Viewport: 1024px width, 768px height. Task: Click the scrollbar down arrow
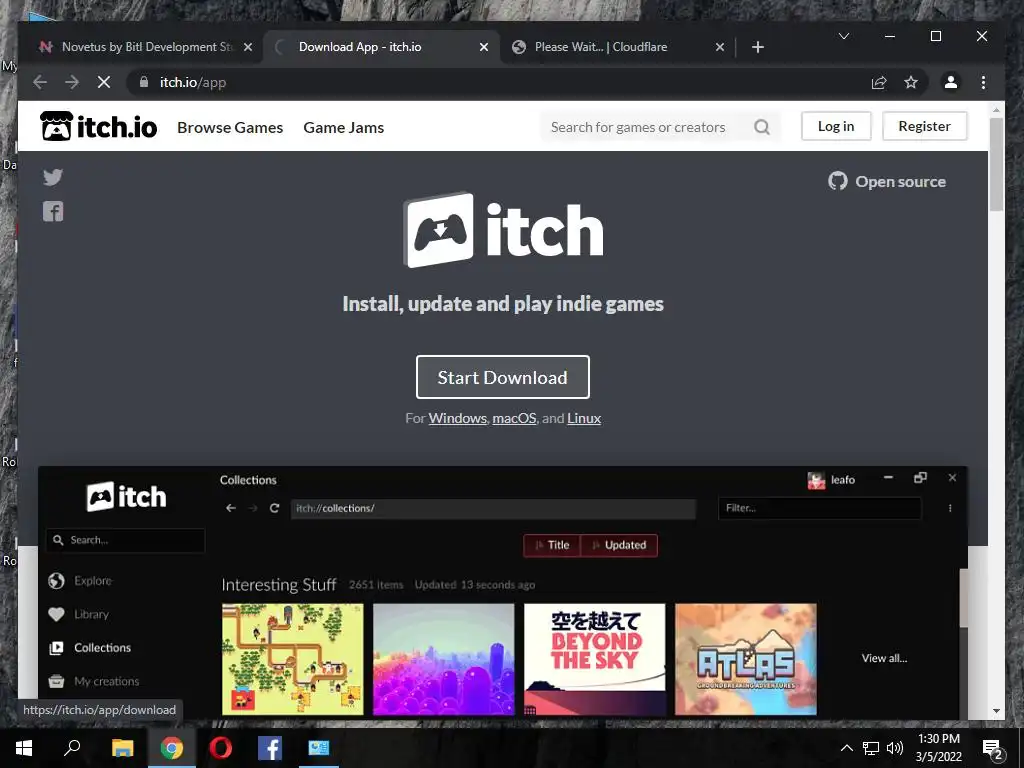pos(997,711)
